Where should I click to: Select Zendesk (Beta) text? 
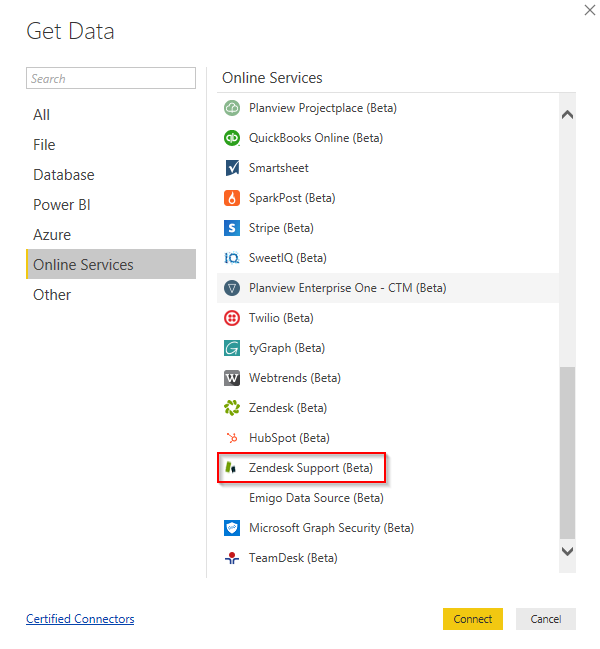(x=288, y=408)
